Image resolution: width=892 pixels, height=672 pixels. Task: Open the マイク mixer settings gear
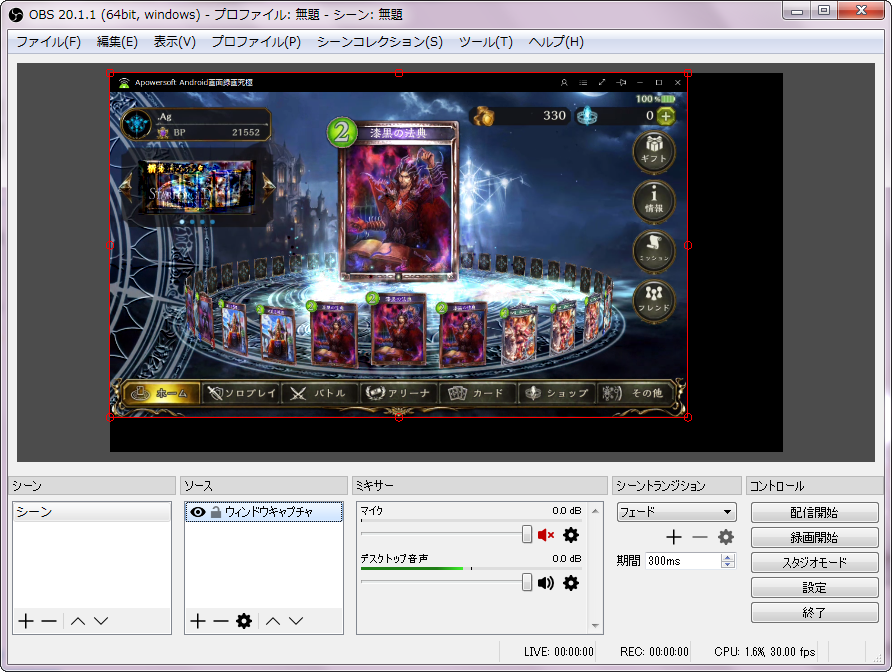(x=571, y=535)
